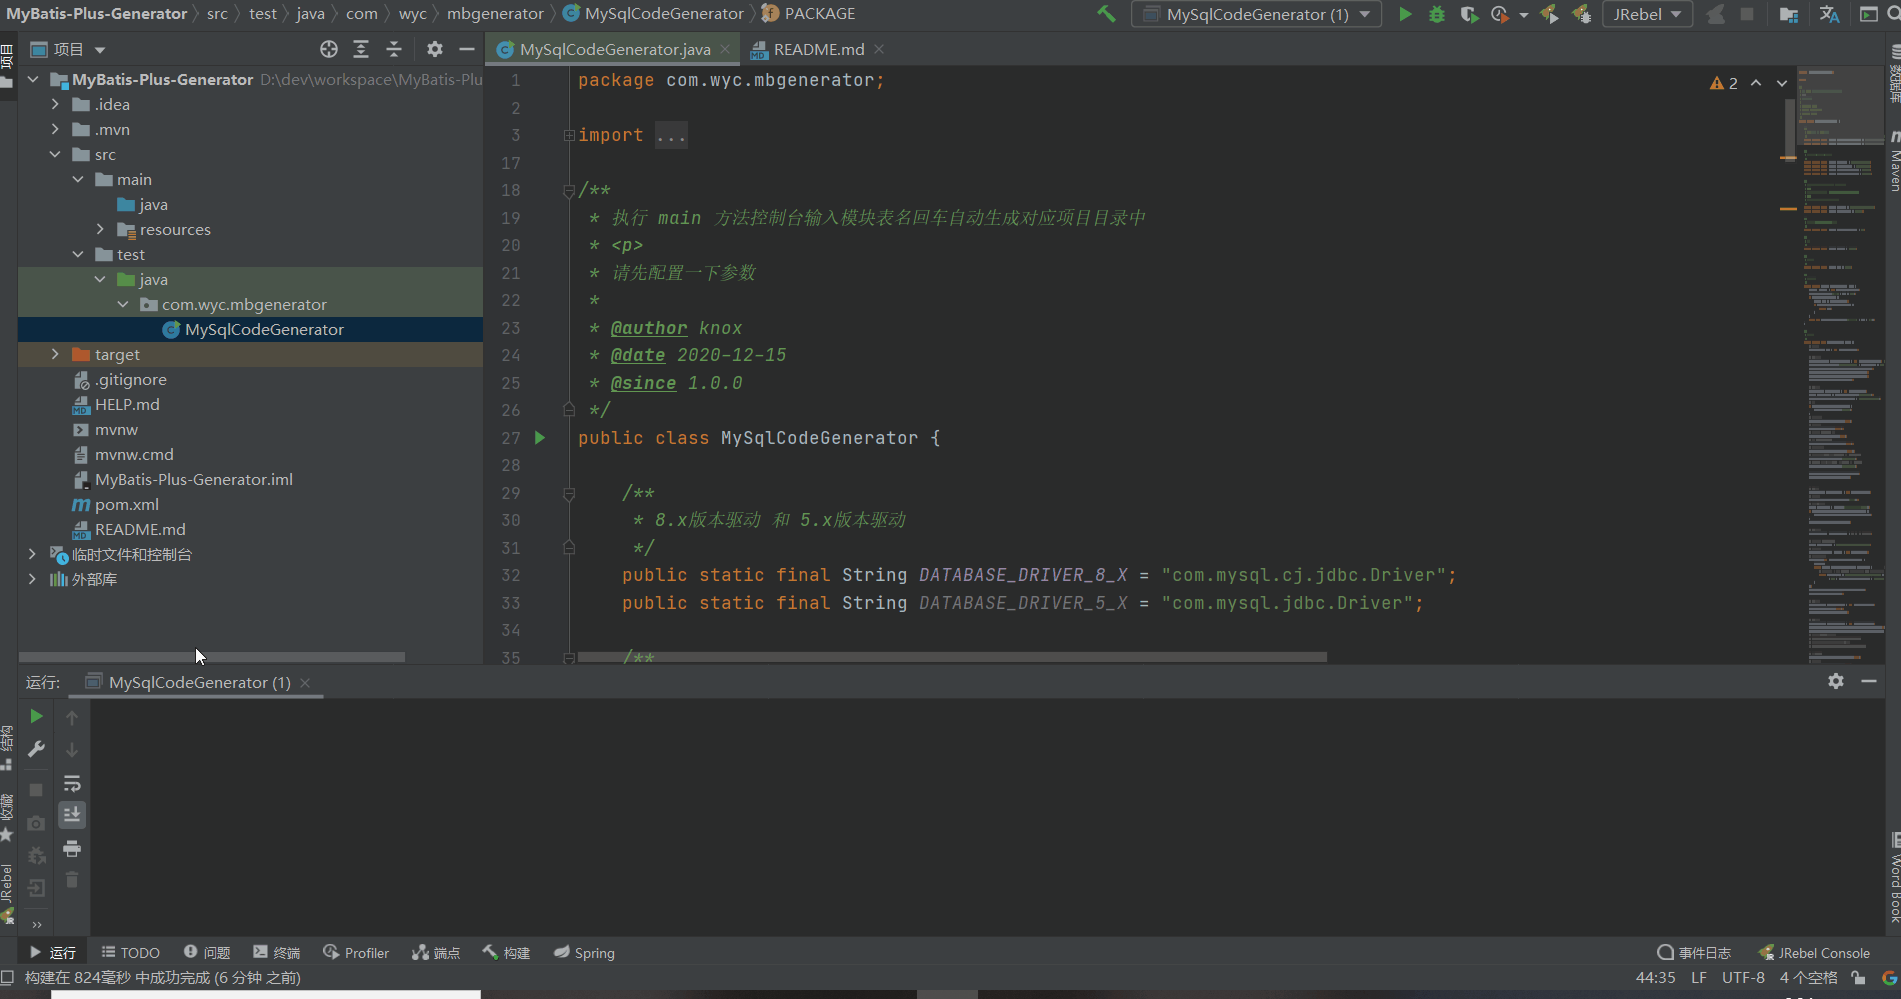Click the profiler run icon in toolbar
Viewport: 1901px width, 999px height.
[x=1499, y=14]
